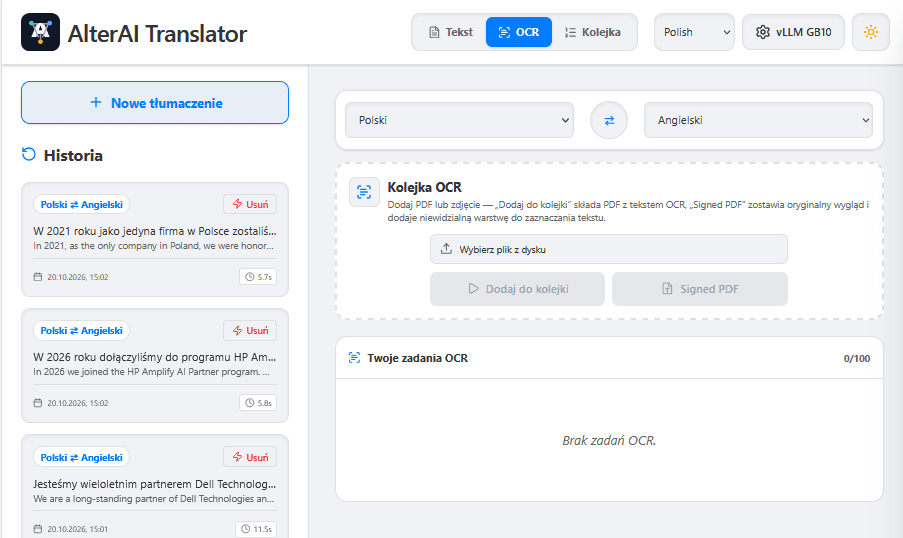Open history entry 'Jesteśmy wieloletnim partnerem Dell'
This screenshot has height=538, width=903.
click(154, 484)
